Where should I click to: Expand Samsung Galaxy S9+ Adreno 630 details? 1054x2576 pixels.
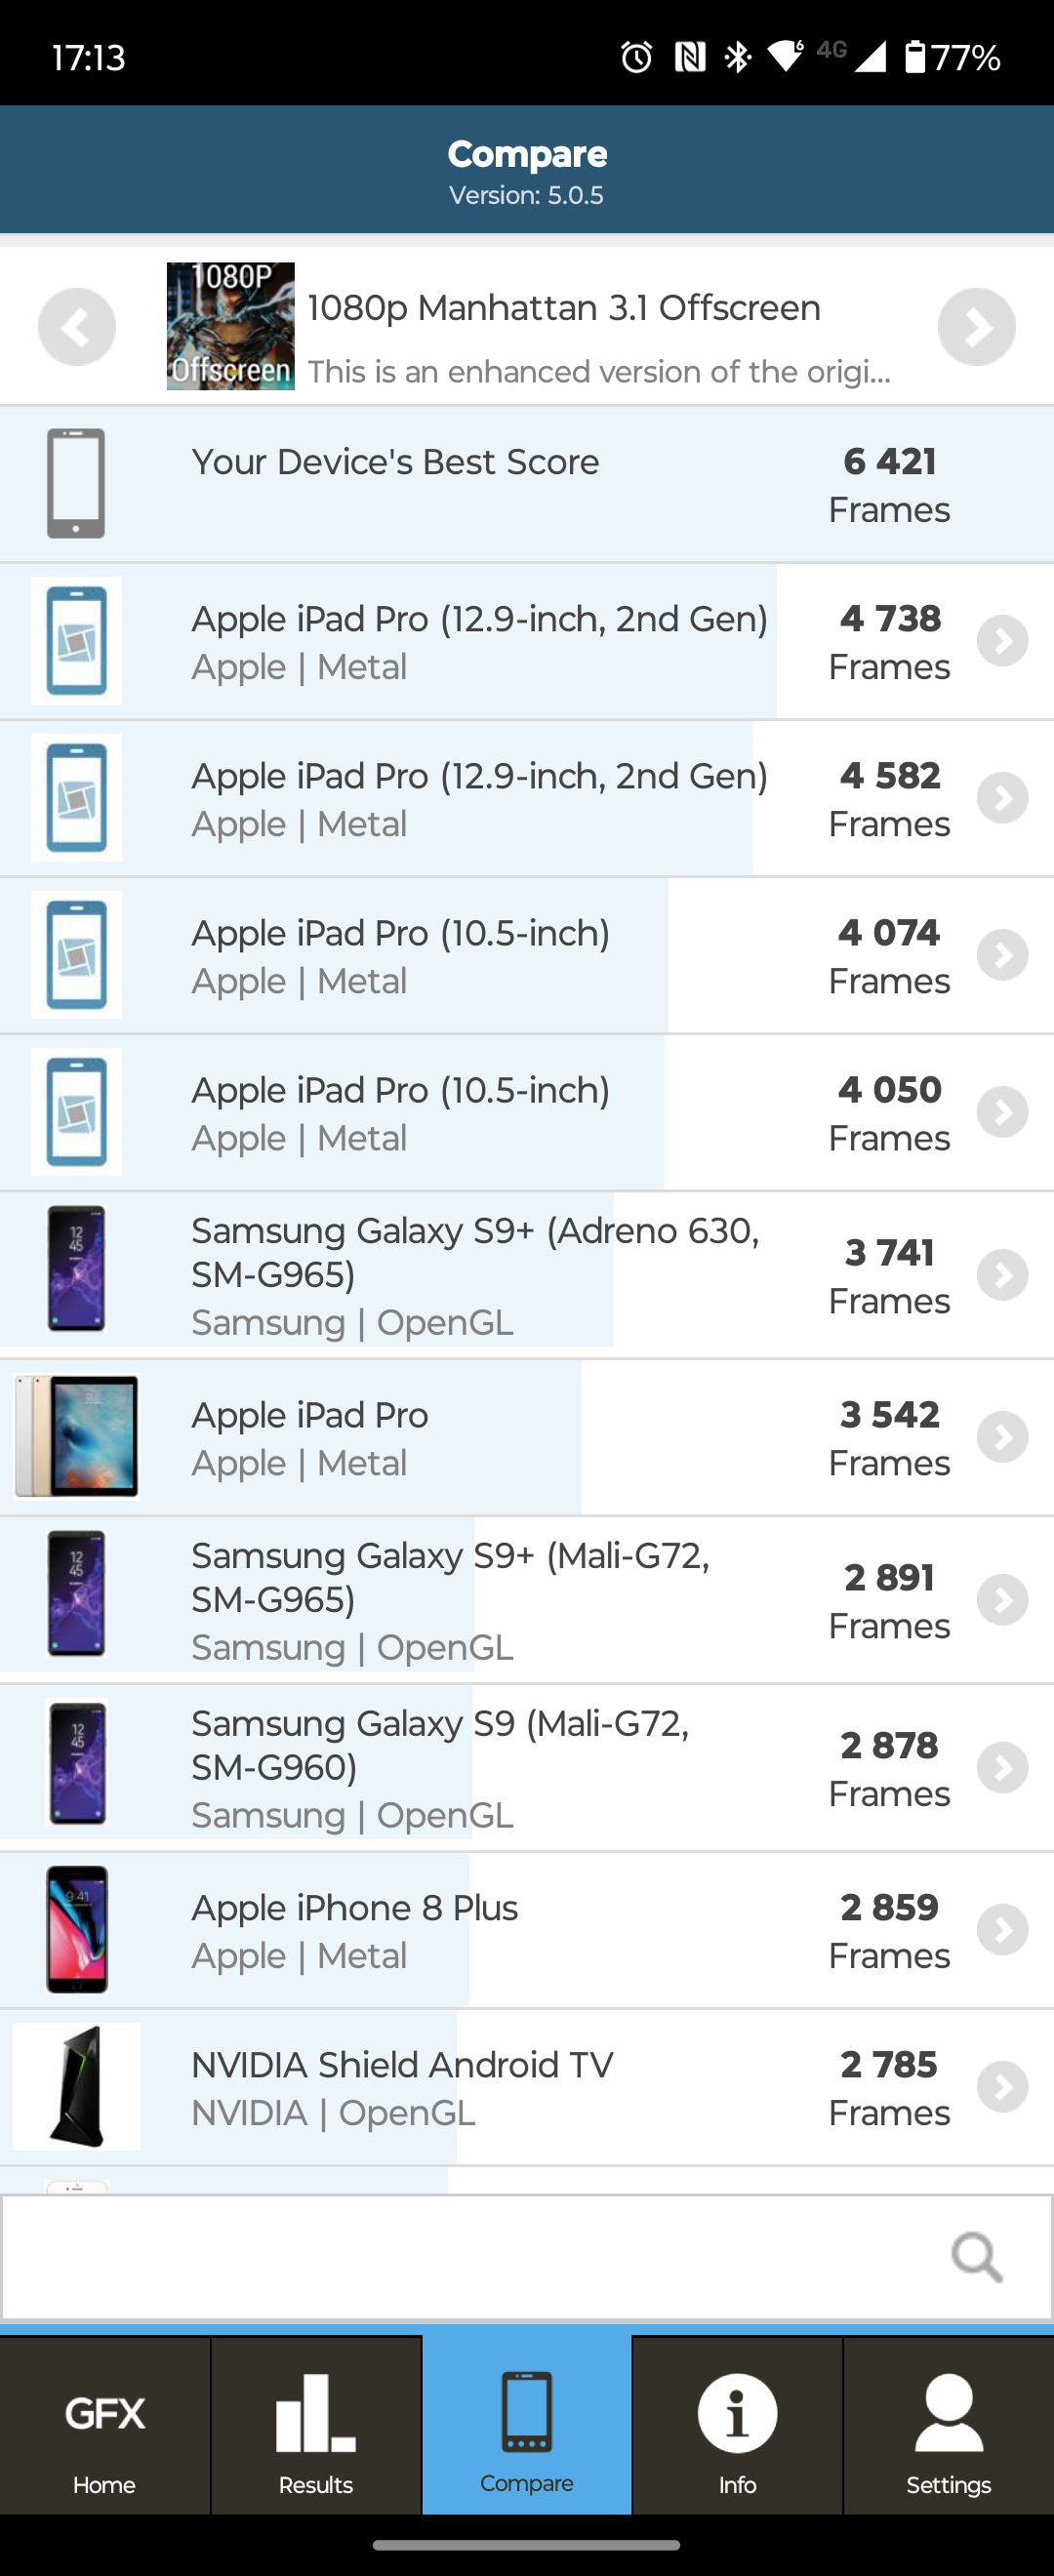point(1002,1275)
